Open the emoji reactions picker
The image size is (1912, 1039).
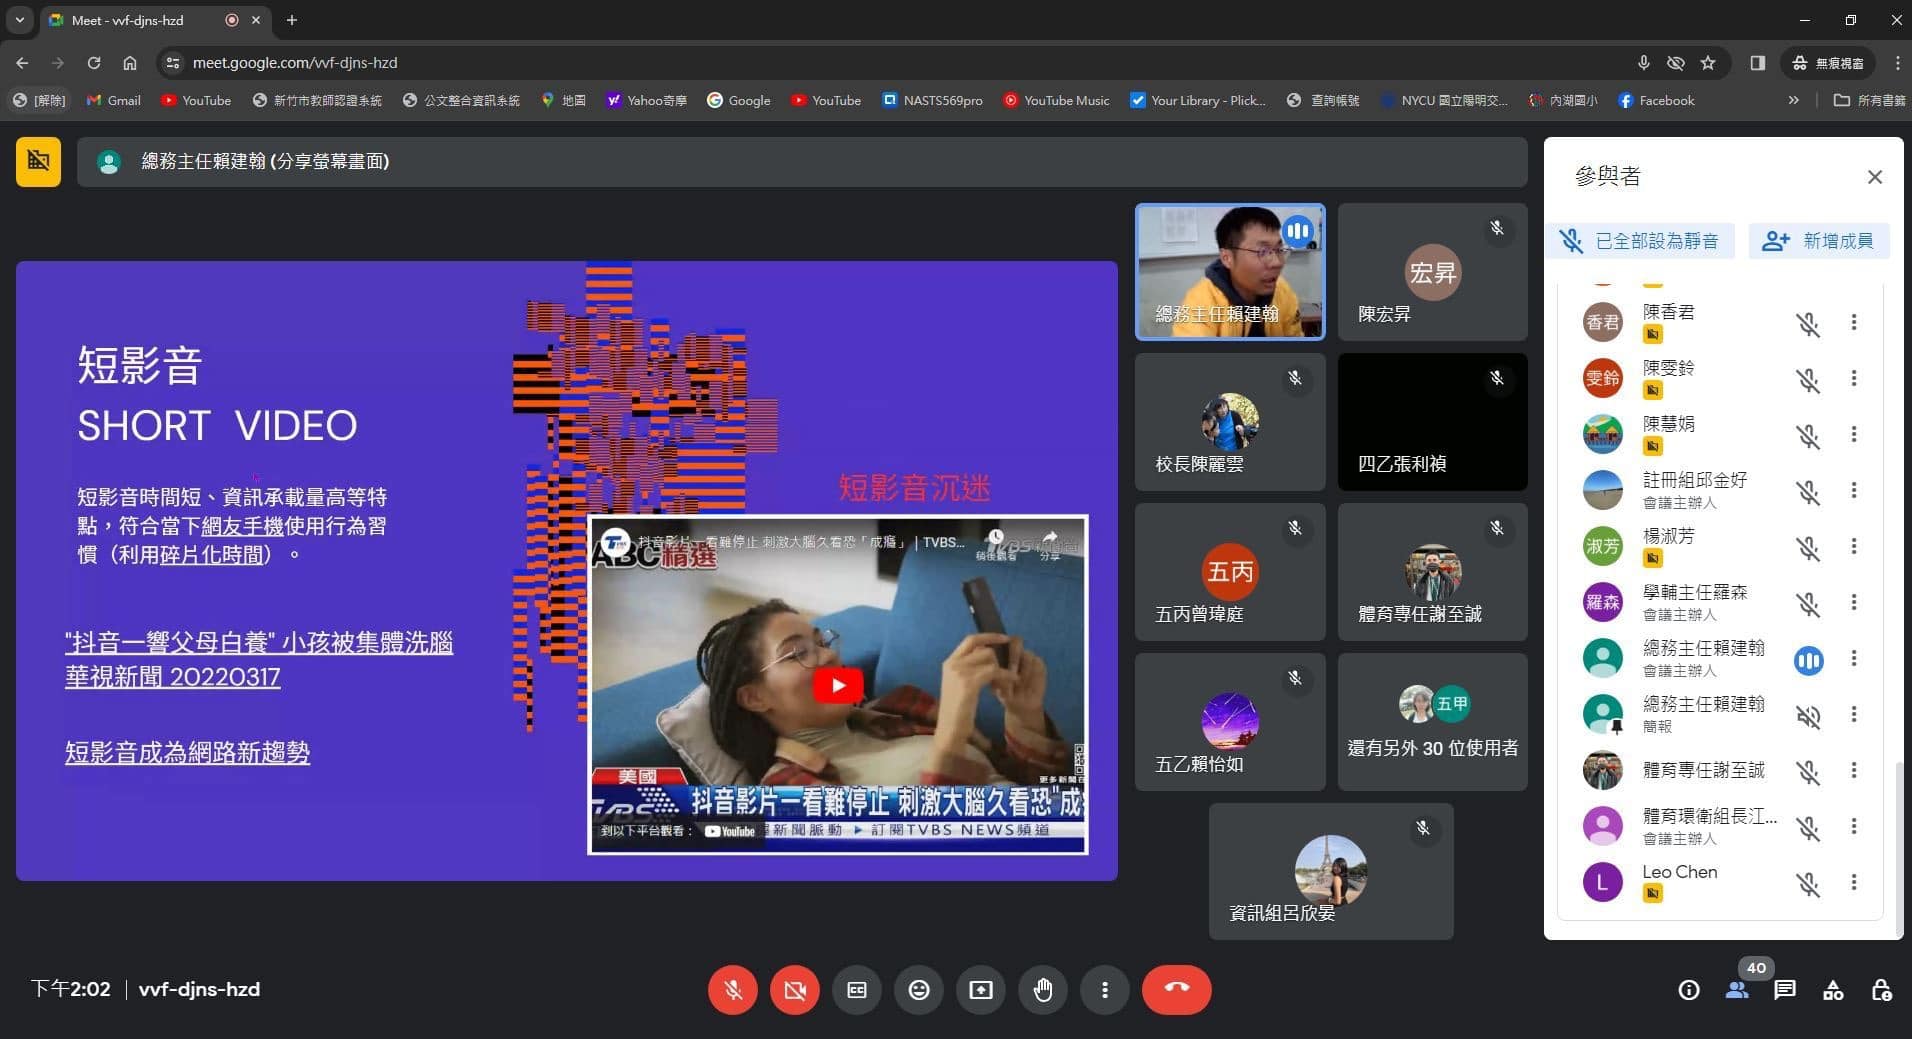pyautogui.click(x=918, y=990)
